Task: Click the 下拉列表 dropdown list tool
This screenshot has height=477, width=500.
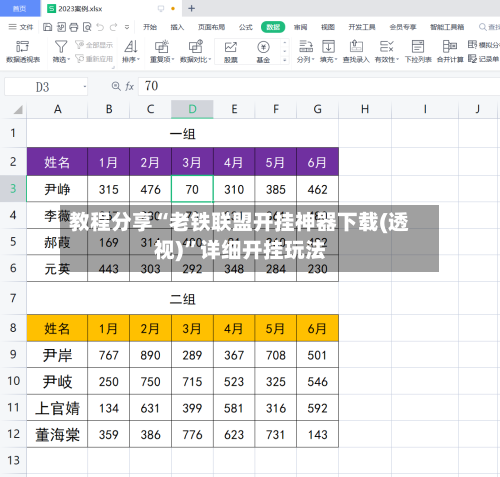Action: pos(418,52)
